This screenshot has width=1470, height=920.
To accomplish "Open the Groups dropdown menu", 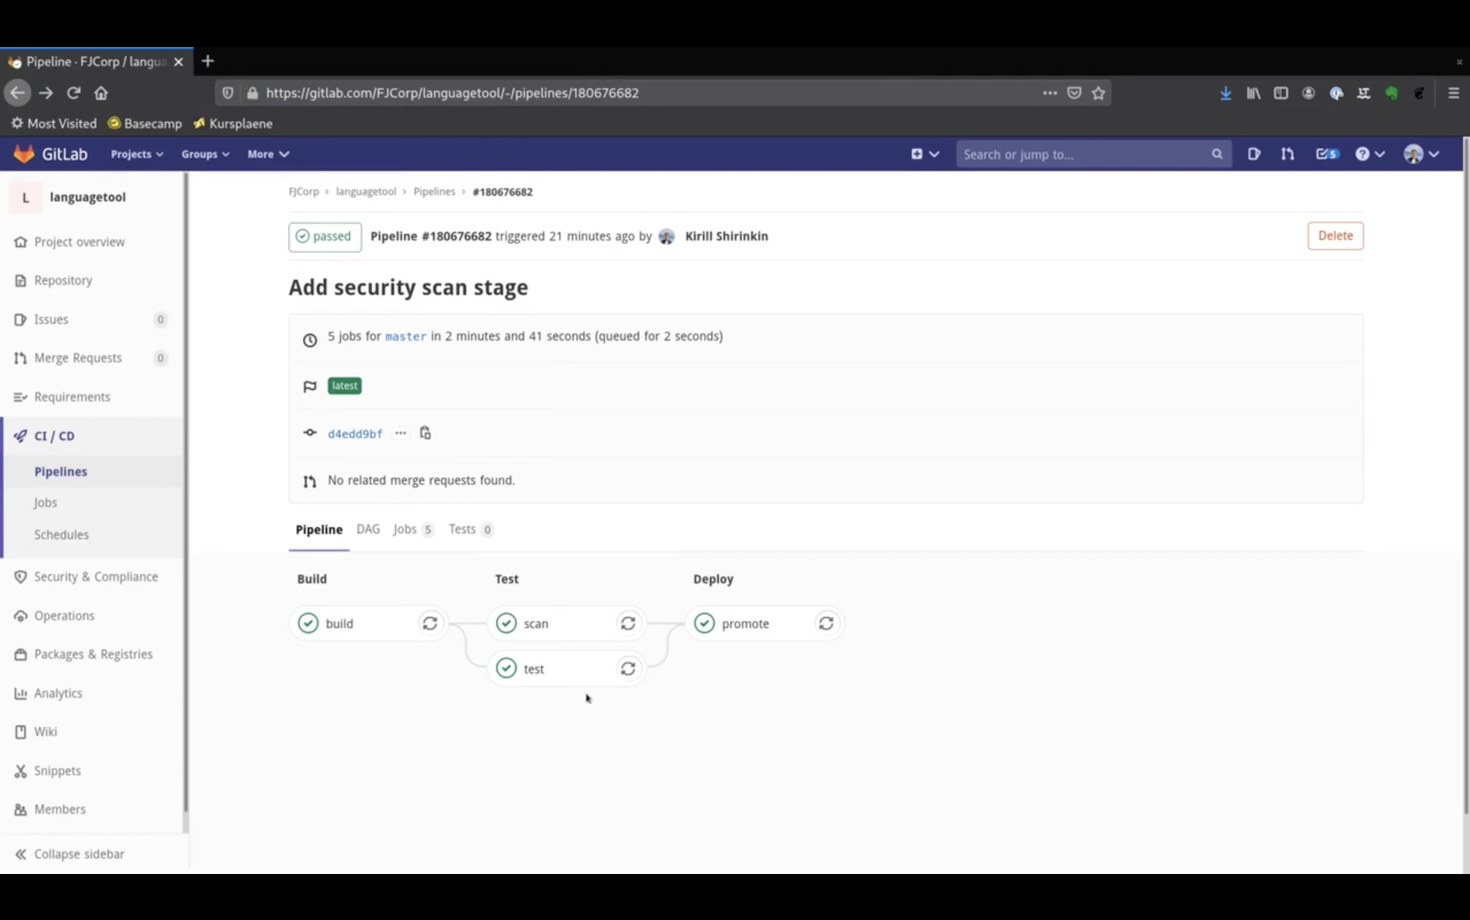I will click(x=205, y=154).
